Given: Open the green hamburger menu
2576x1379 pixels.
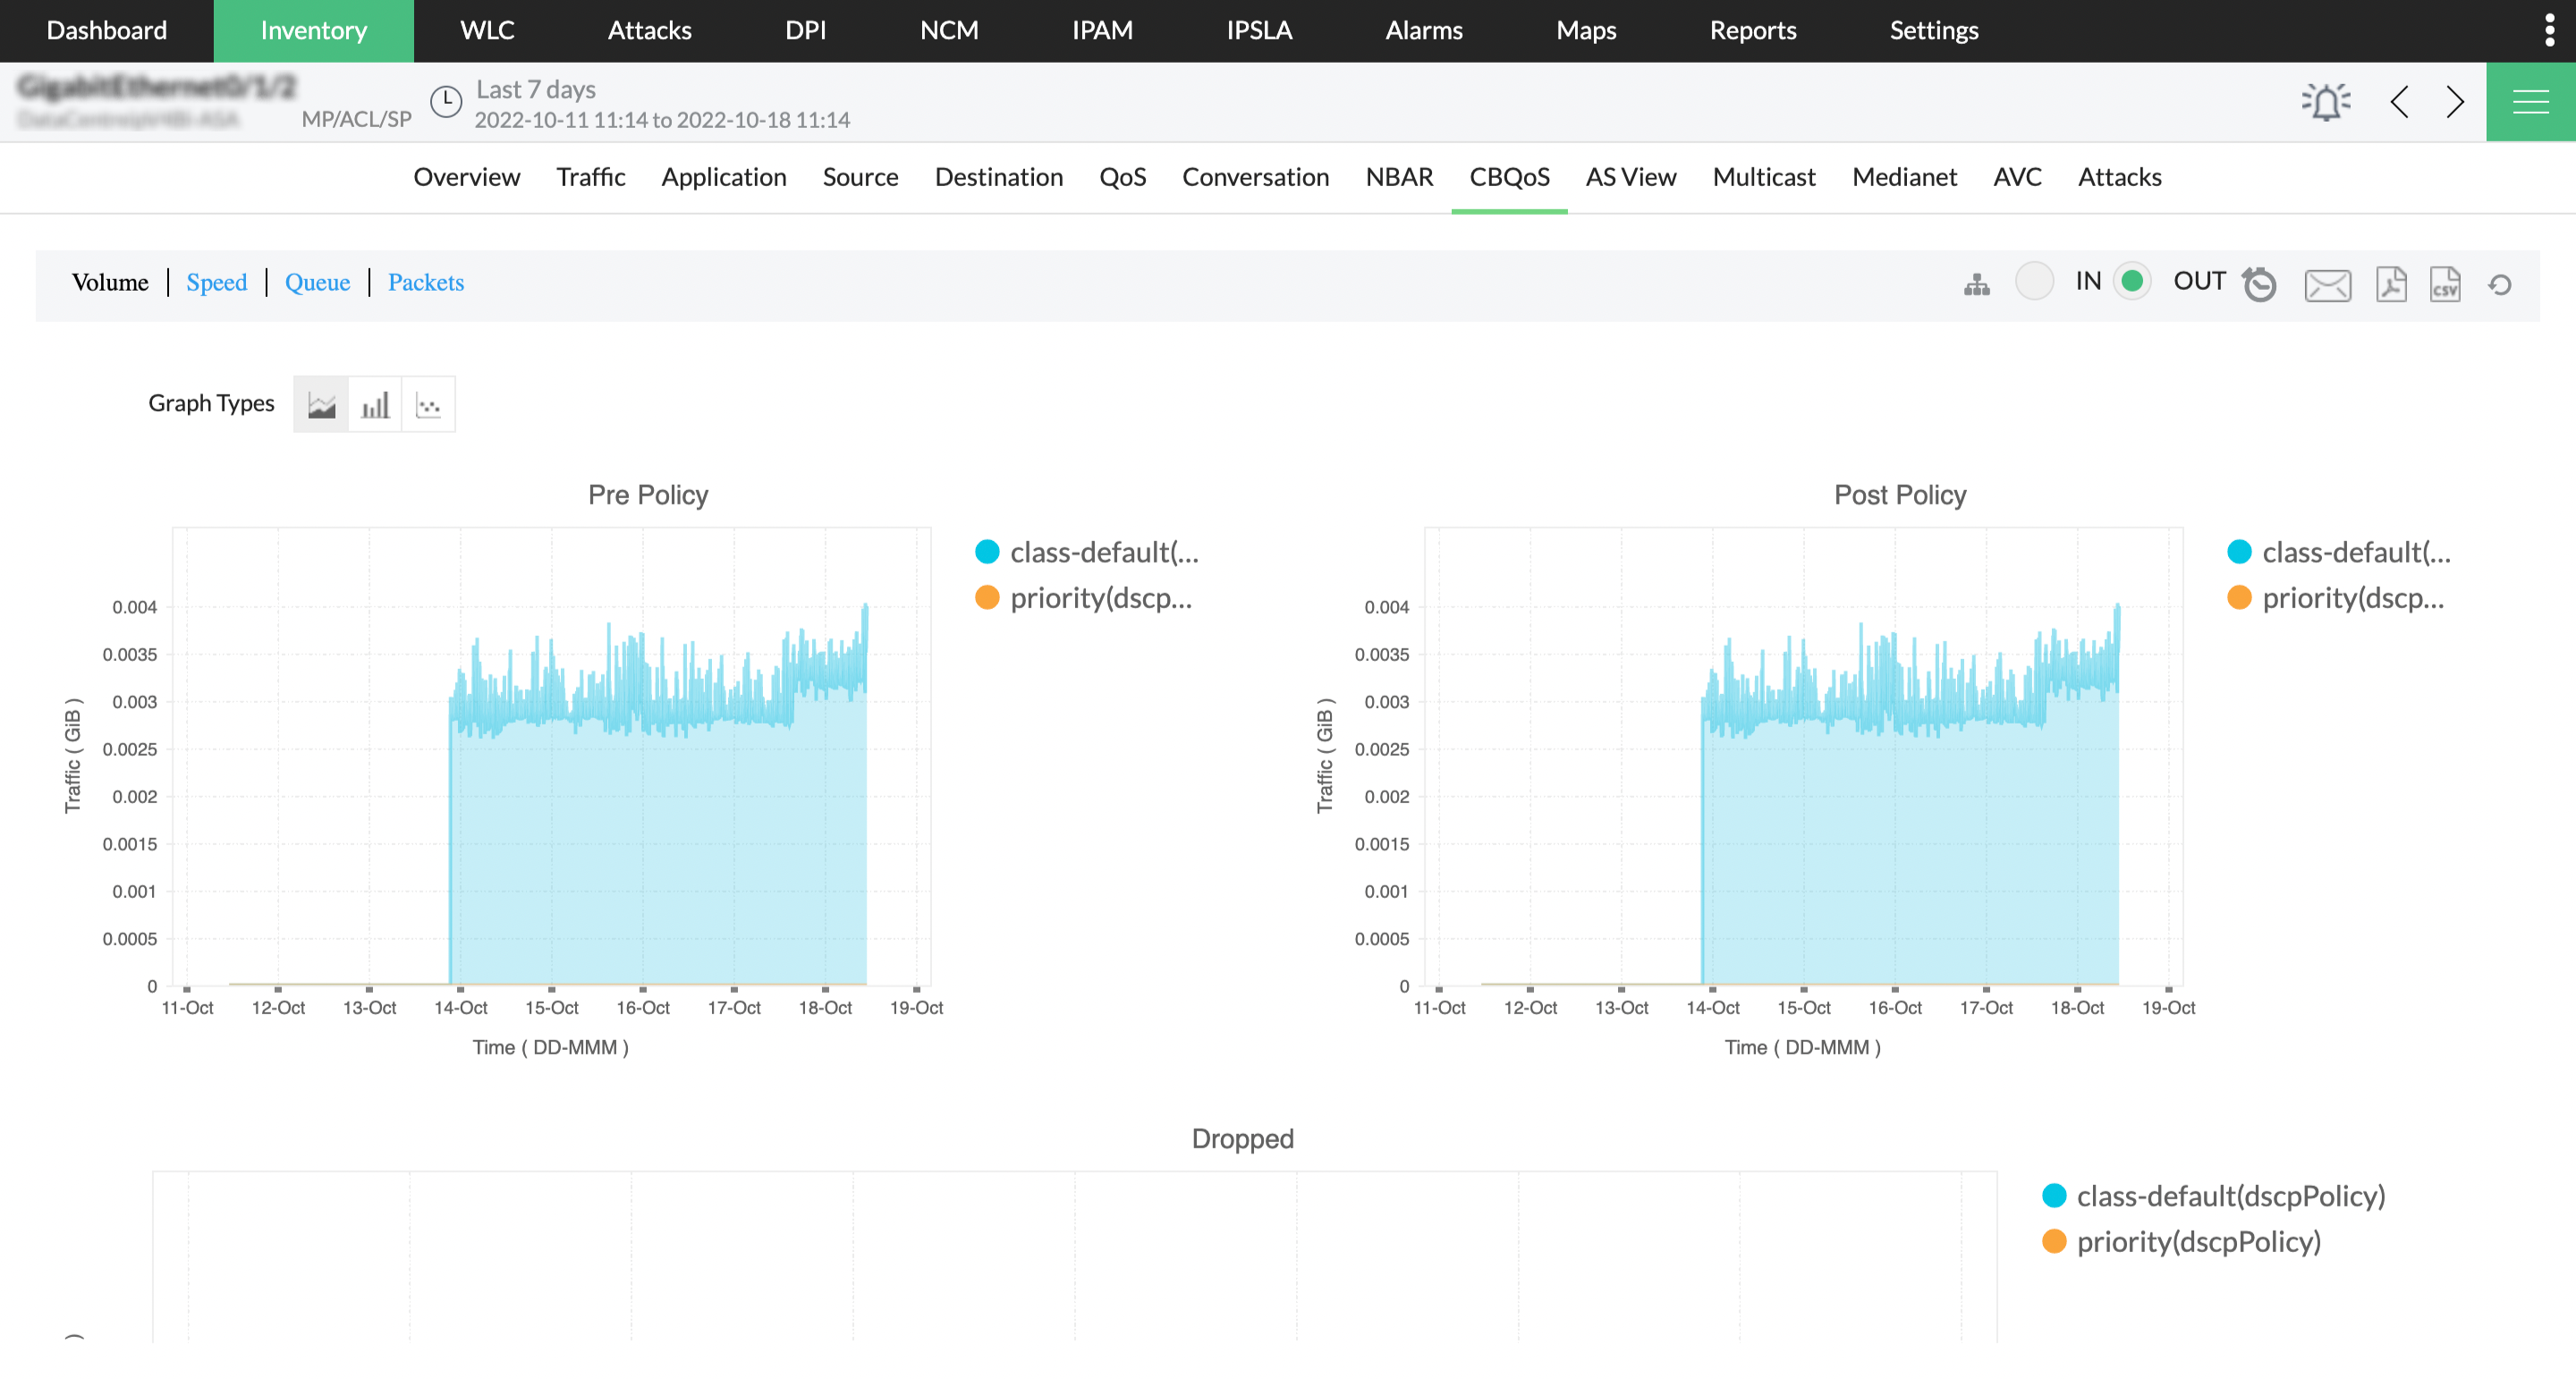Looking at the screenshot, I should [x=2530, y=101].
